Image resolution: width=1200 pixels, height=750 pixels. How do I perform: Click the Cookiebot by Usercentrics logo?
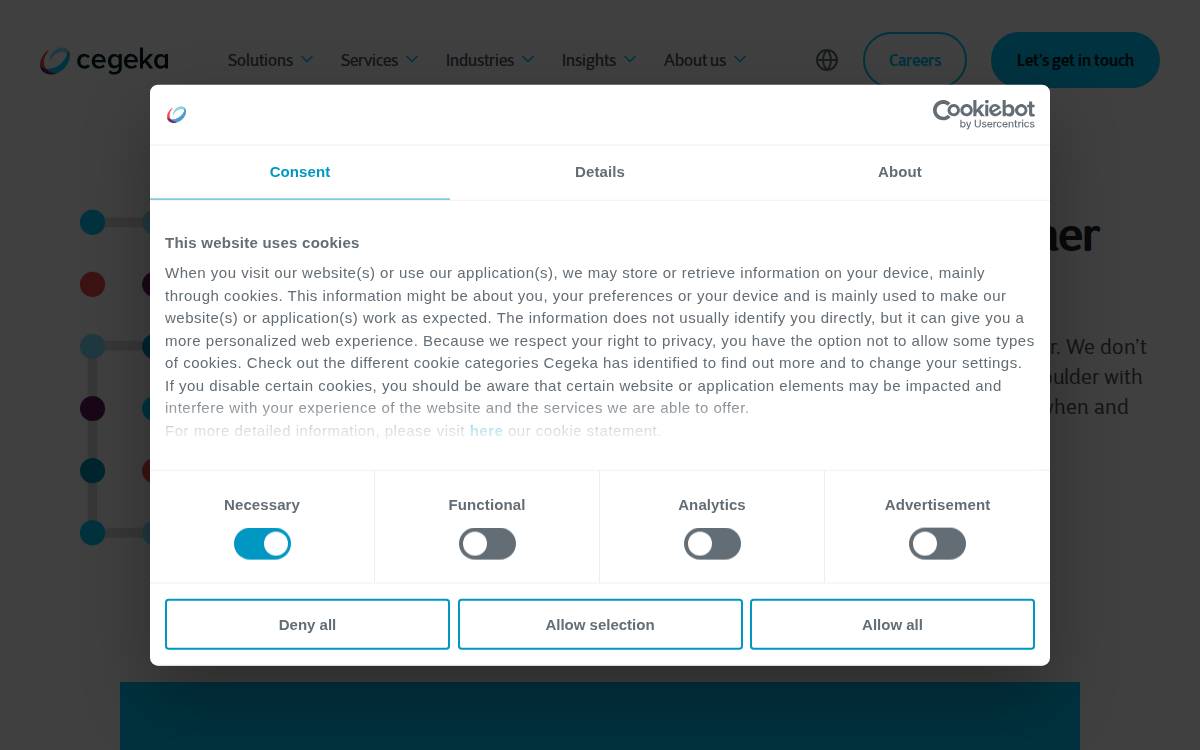[984, 114]
